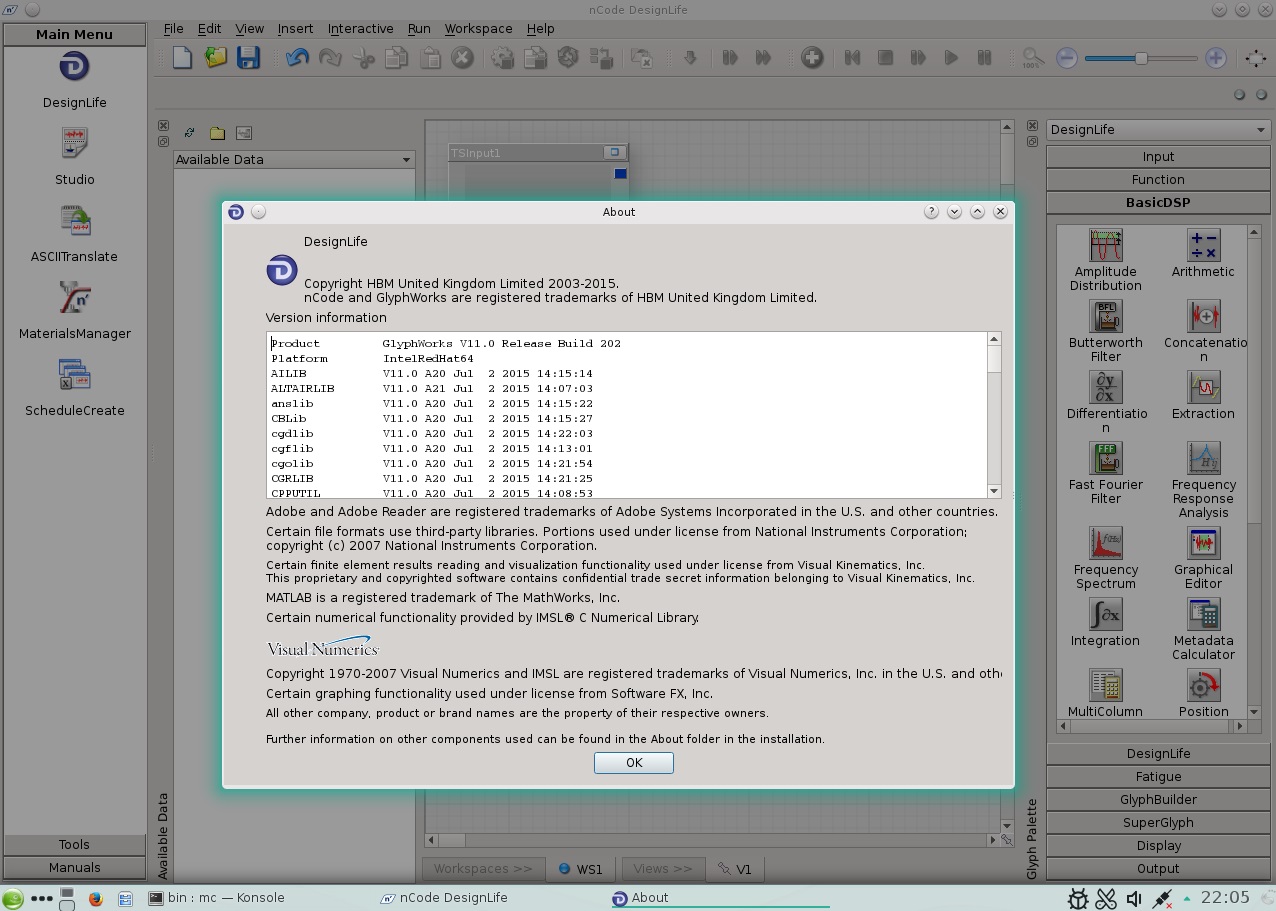Click the skip-to-start playback button

pos(852,58)
